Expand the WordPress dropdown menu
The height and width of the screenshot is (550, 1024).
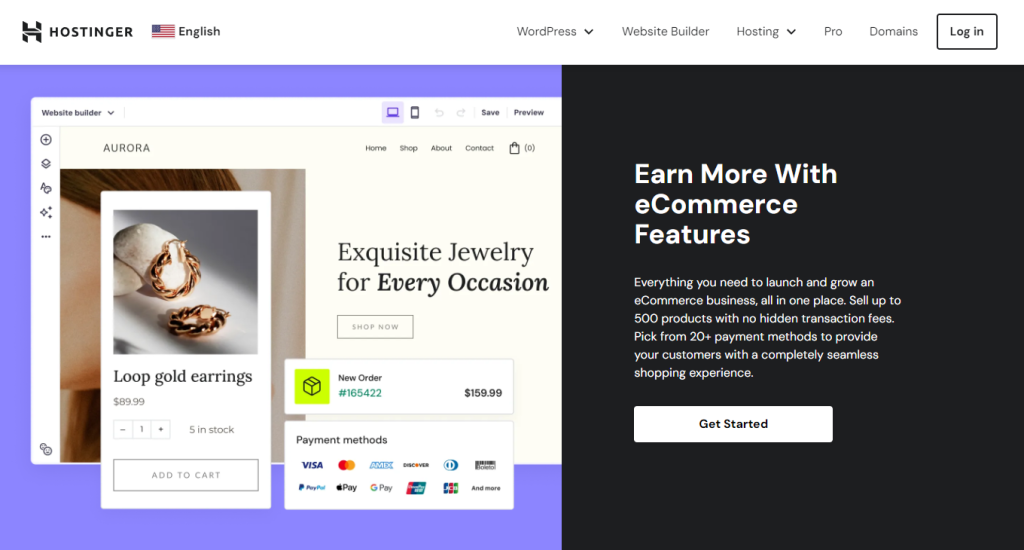tap(555, 32)
